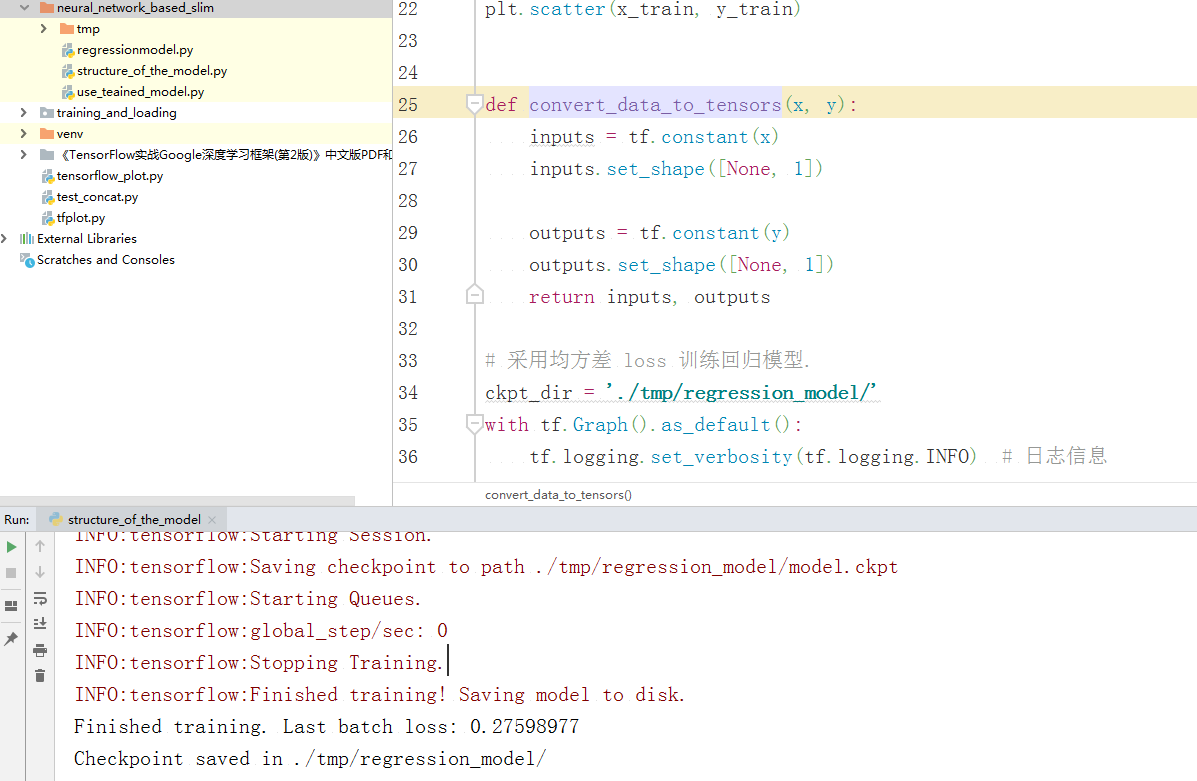Image resolution: width=1197 pixels, height=781 pixels.
Task: Toggle soft-wrap in the run console
Action: click(x=38, y=599)
